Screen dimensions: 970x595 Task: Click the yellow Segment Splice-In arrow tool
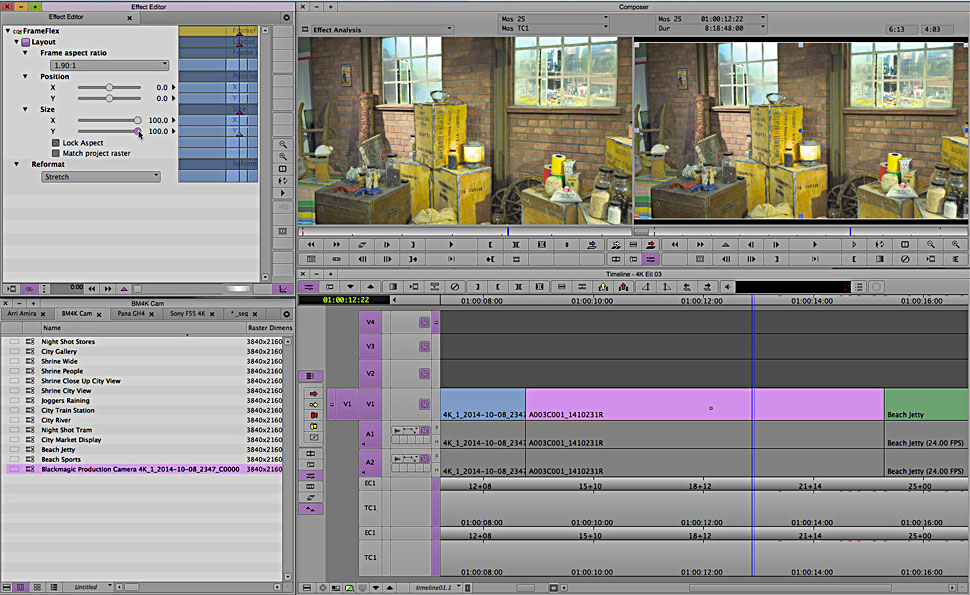(313, 405)
